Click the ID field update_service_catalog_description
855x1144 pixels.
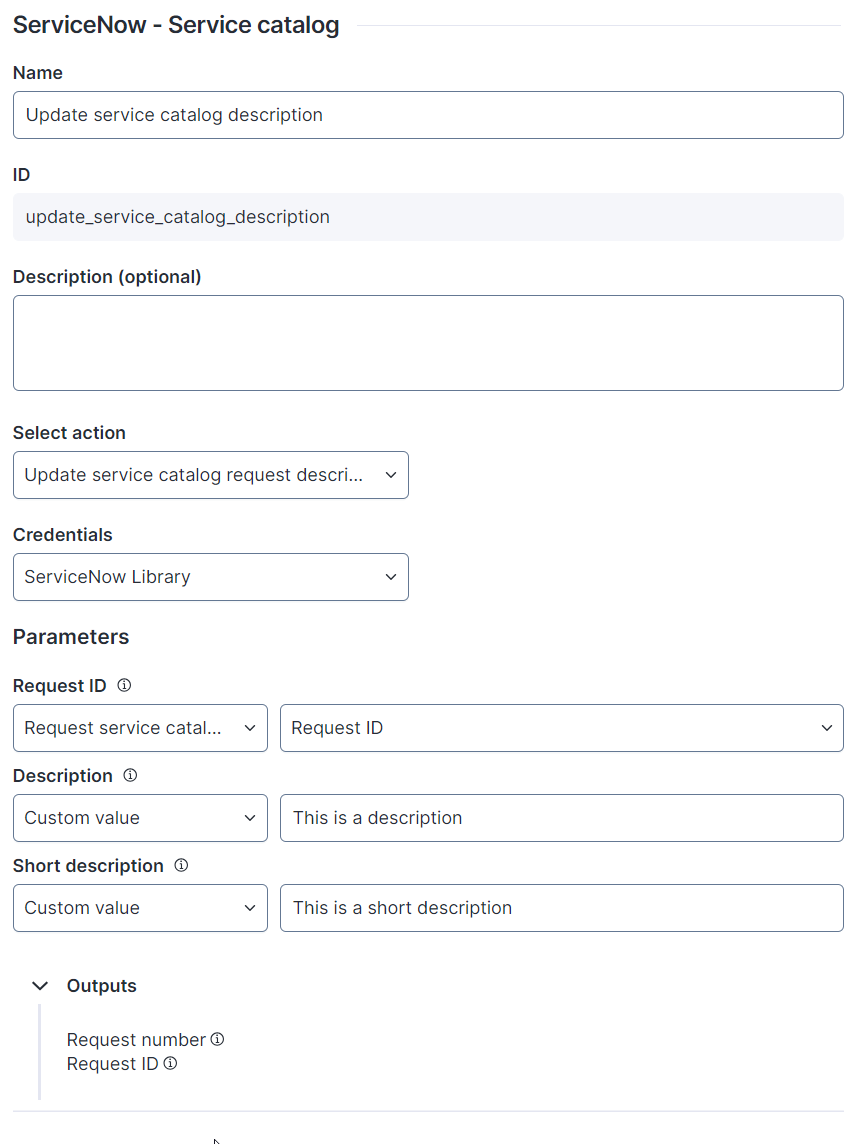[428, 217]
